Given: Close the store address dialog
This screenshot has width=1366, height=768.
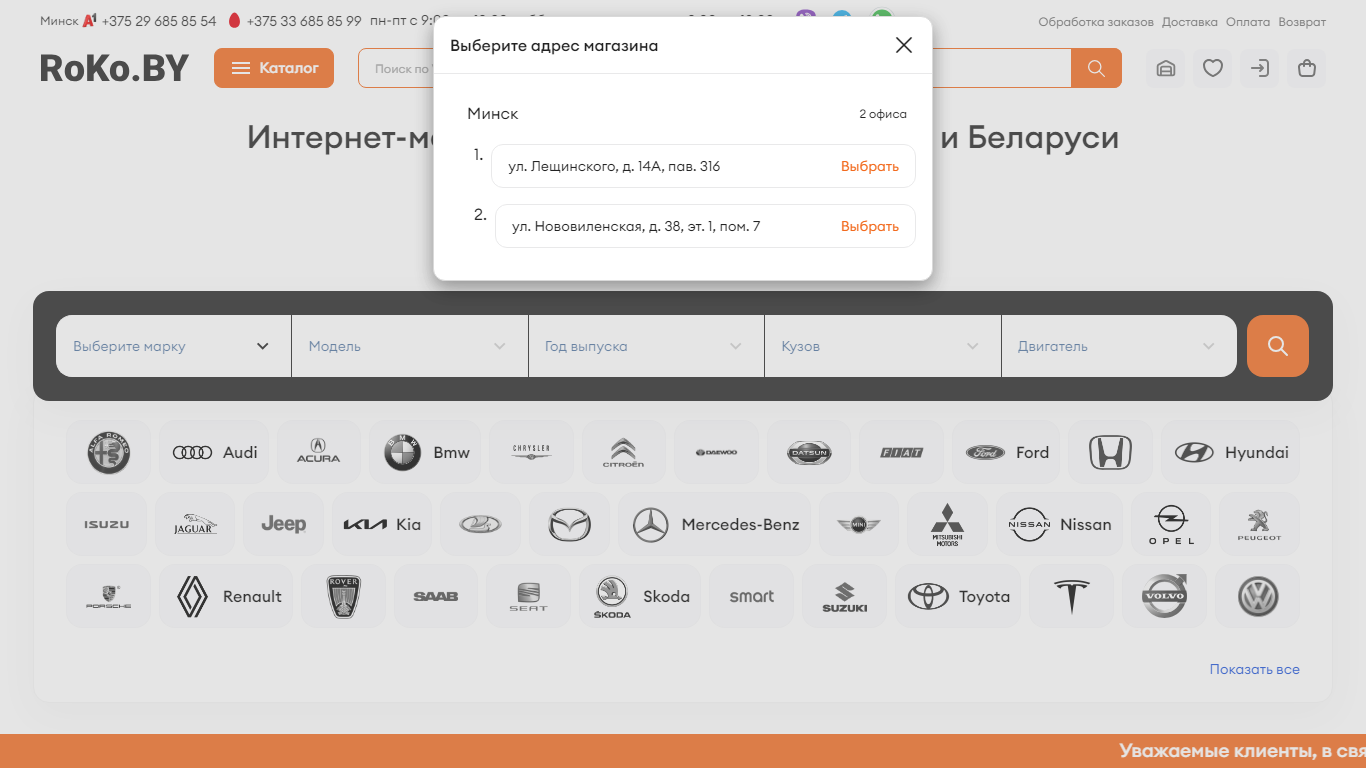Looking at the screenshot, I should (x=904, y=45).
